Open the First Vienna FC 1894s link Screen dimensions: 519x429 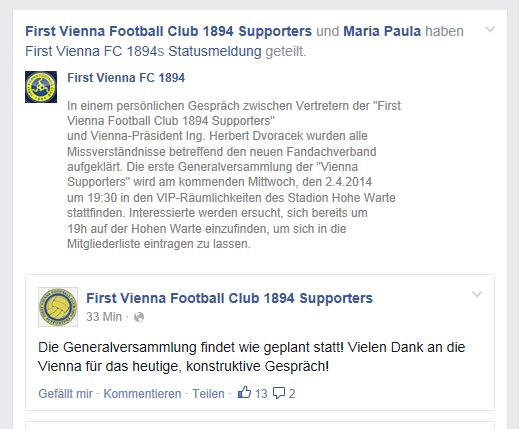[95, 51]
